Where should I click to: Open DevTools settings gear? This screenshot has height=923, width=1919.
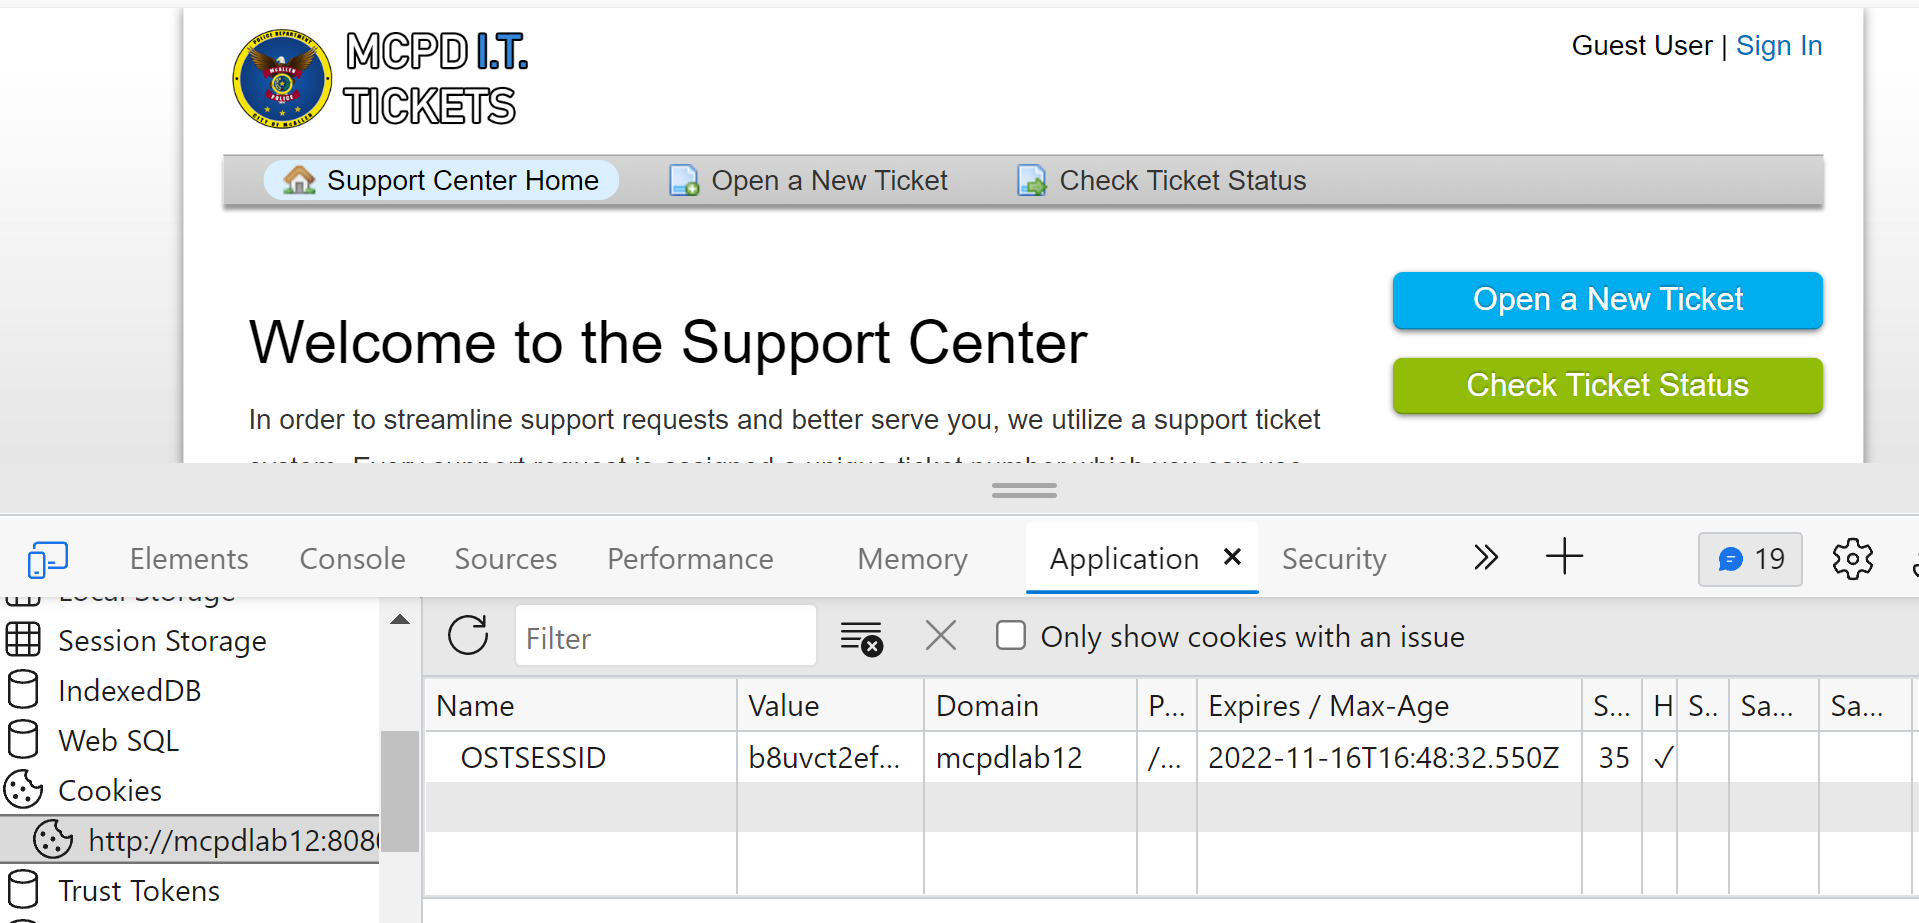coord(1852,559)
